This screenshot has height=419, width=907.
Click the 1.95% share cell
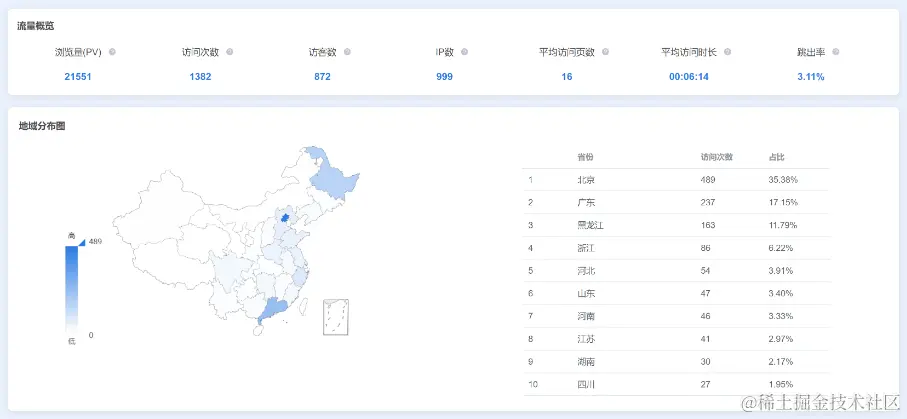[x=781, y=385]
